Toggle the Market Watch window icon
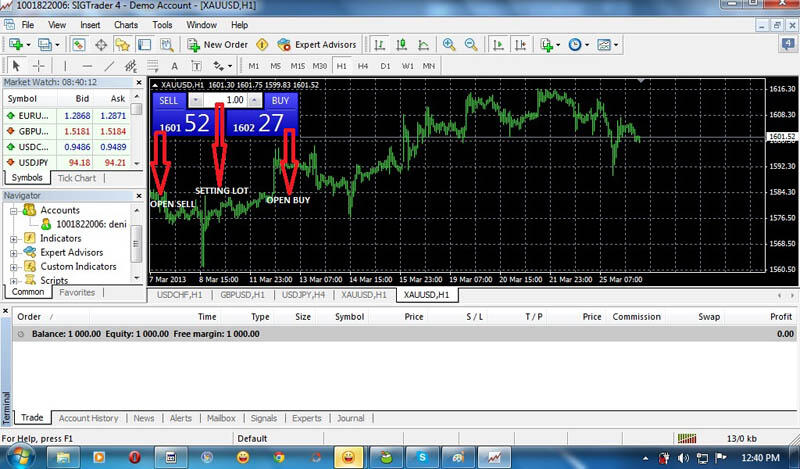 point(78,45)
